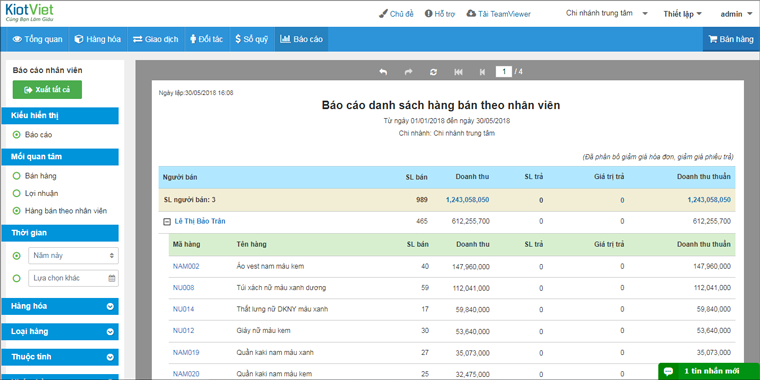Click total revenue 1,243,058,050 under Doanh thu
760x380 pixels.
click(467, 200)
